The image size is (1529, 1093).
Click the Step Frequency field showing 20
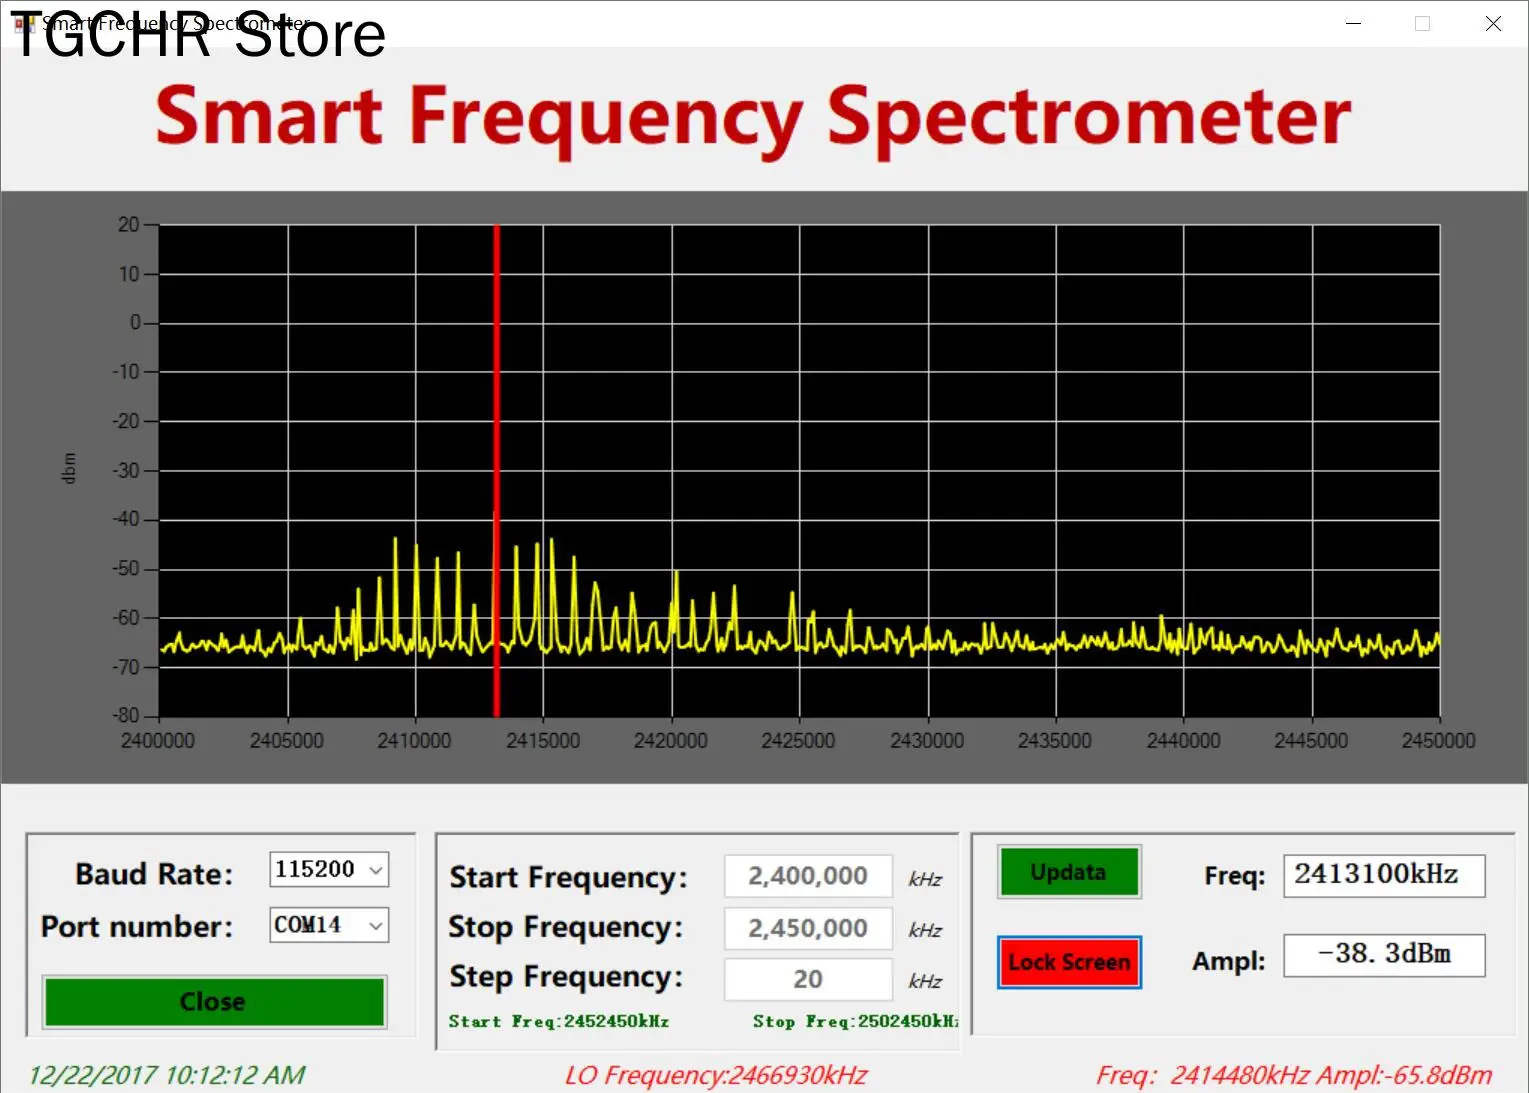[808, 979]
